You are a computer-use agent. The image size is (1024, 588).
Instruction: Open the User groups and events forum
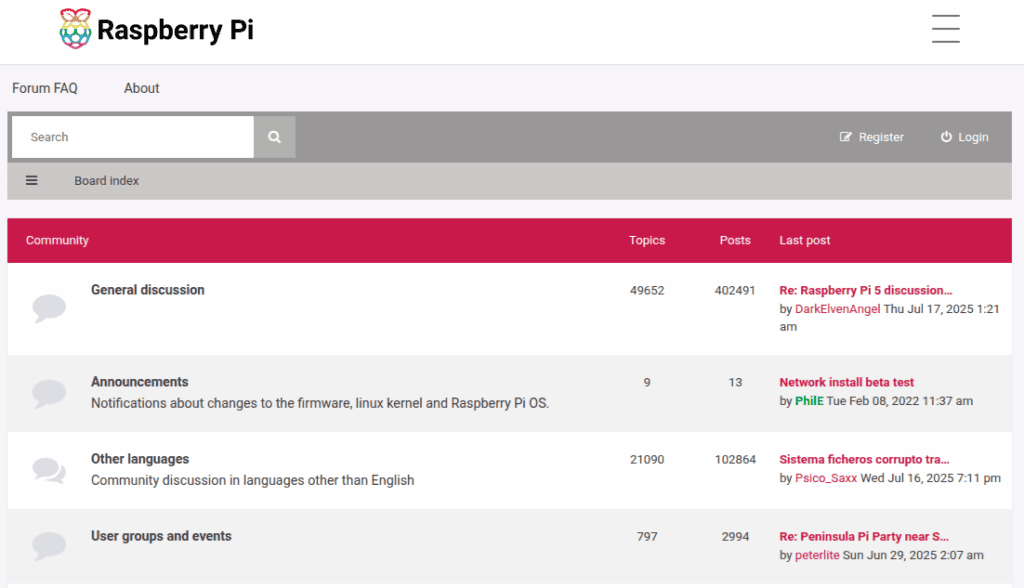pos(161,536)
